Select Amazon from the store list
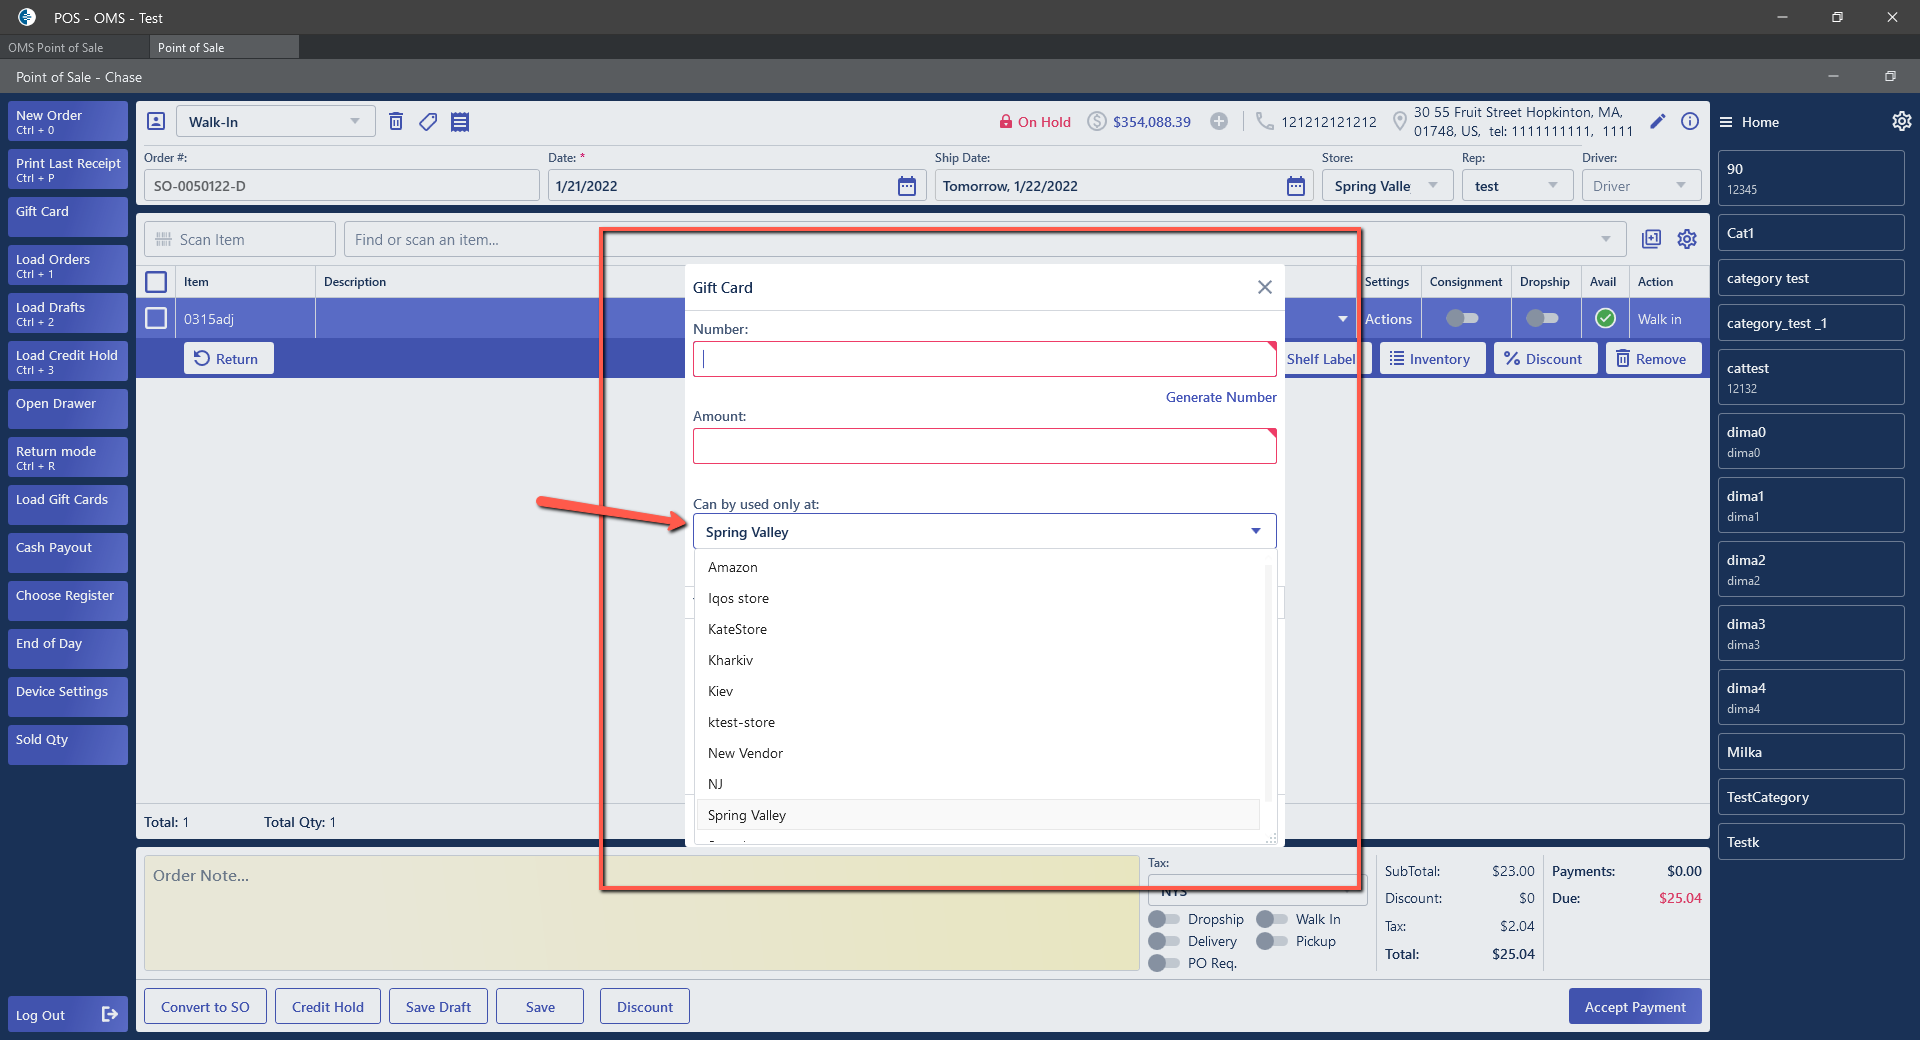This screenshot has height=1040, width=1920. coord(978,567)
